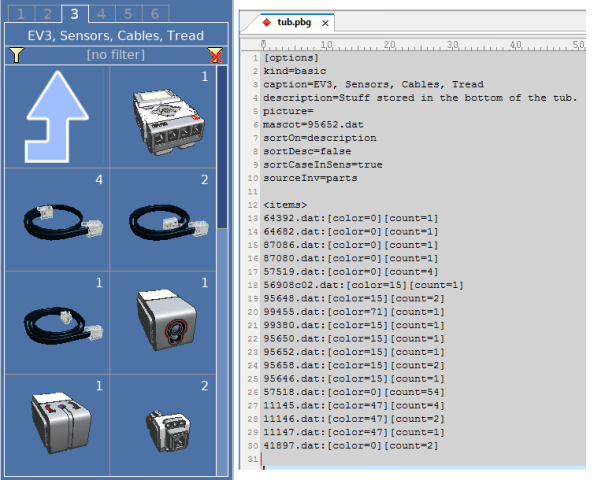The height and width of the screenshot is (480, 594).
Task: Click the [no filter] text field
Action: coord(116,55)
